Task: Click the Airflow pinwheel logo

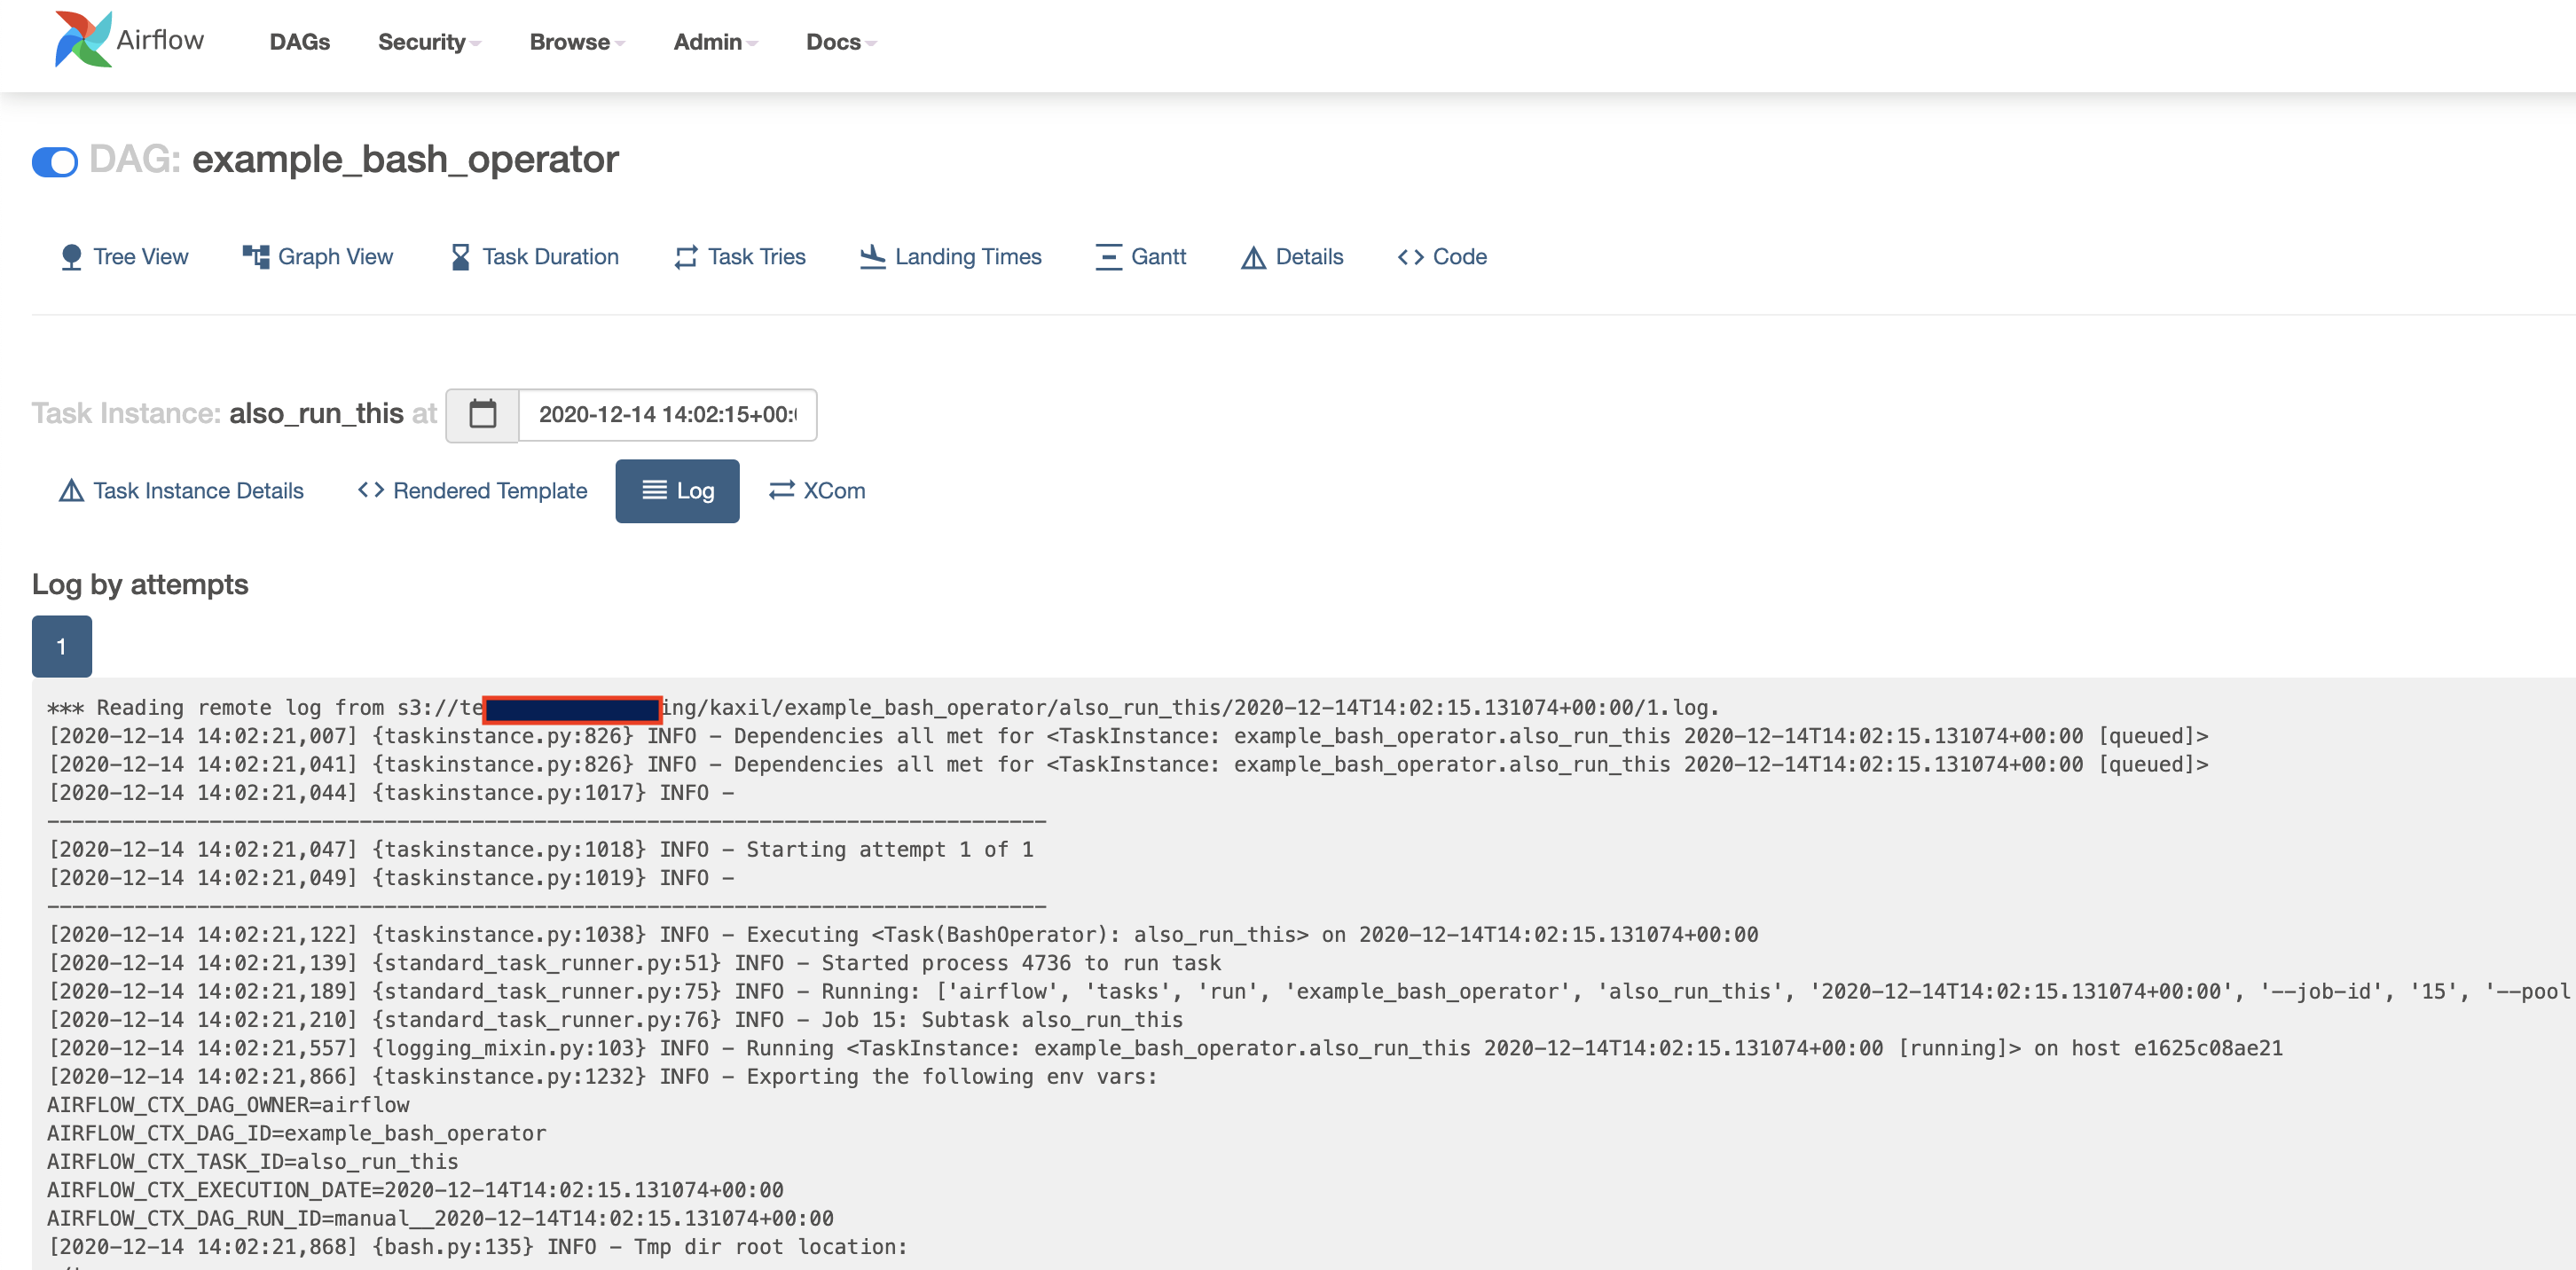Action: tap(83, 40)
